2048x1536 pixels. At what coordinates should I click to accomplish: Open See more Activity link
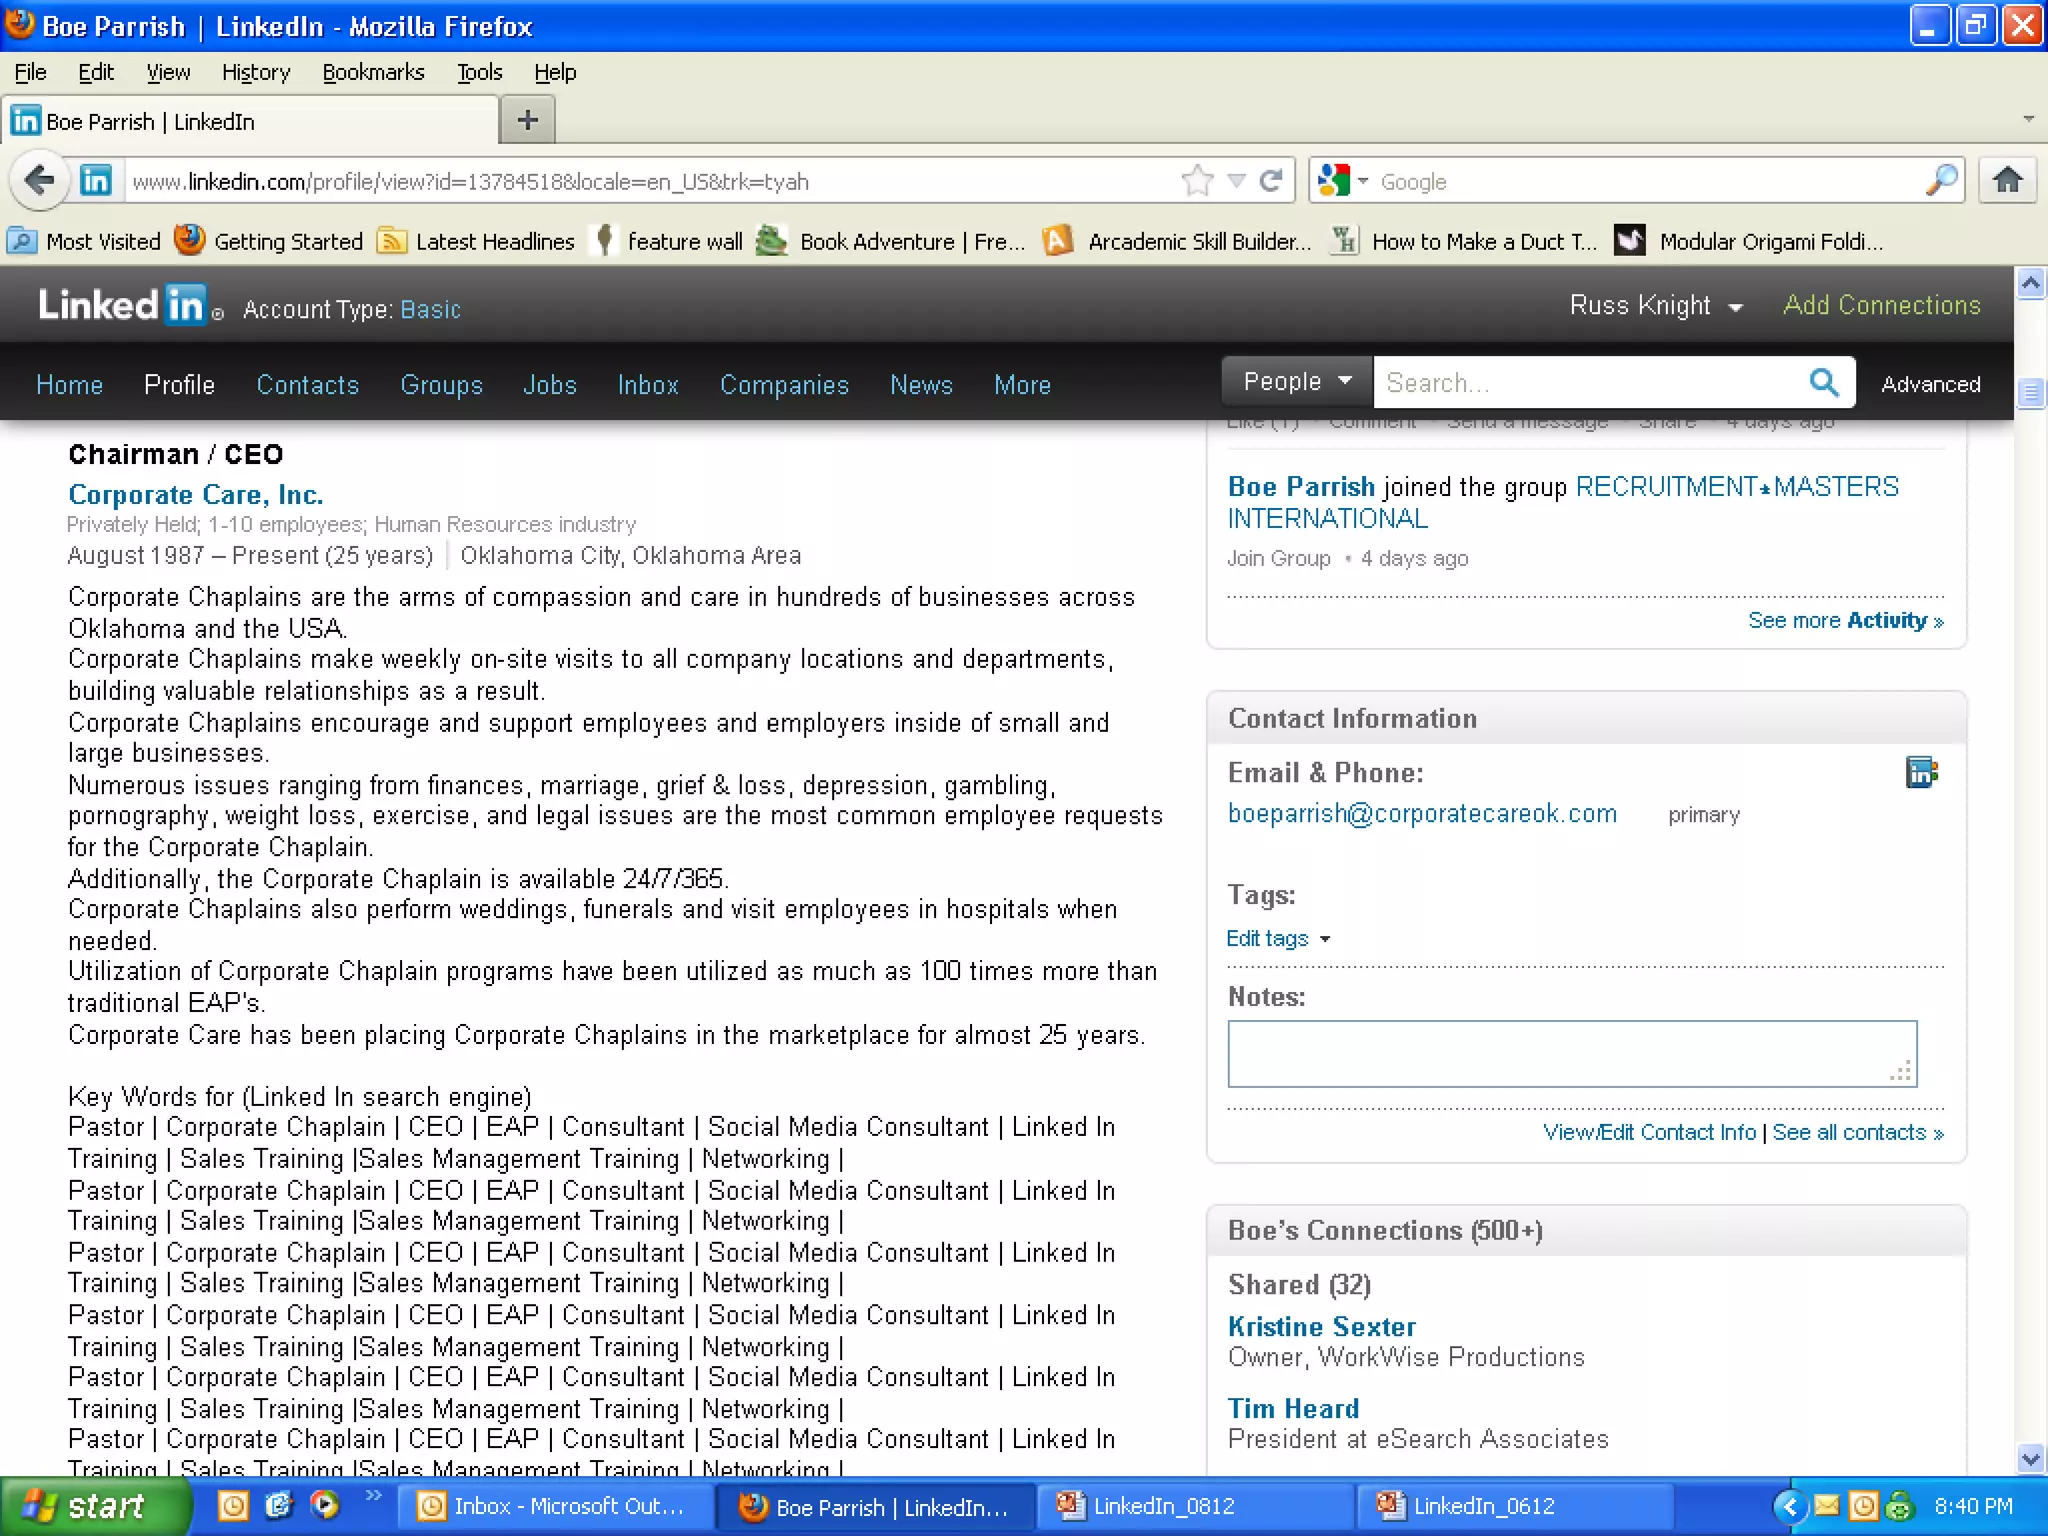coord(1845,621)
